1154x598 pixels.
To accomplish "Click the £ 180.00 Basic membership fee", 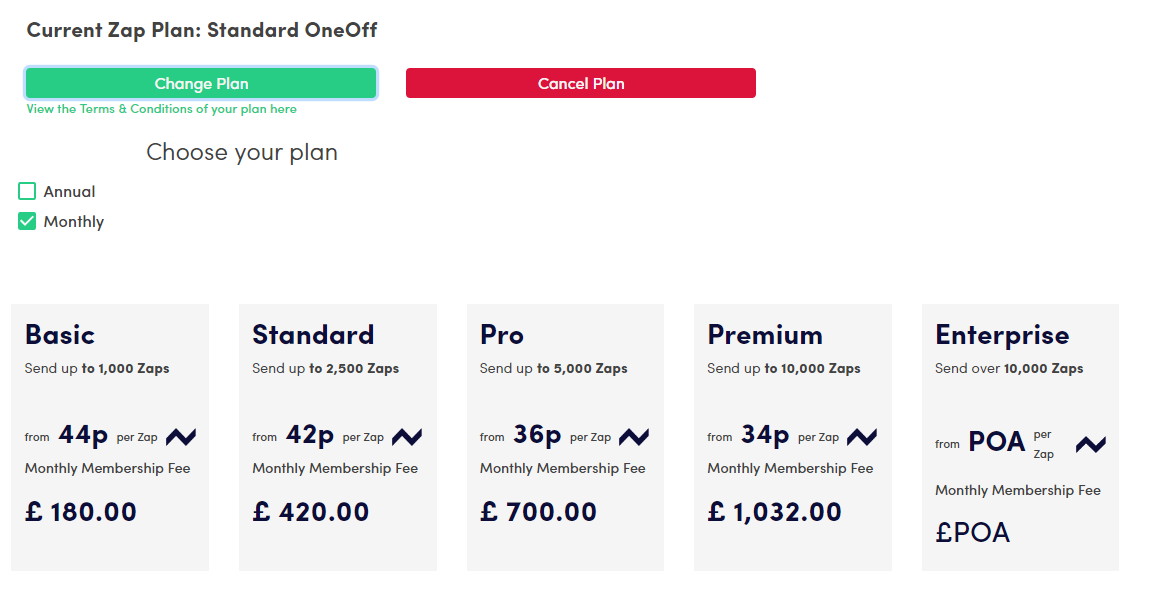I will pyautogui.click(x=81, y=512).
